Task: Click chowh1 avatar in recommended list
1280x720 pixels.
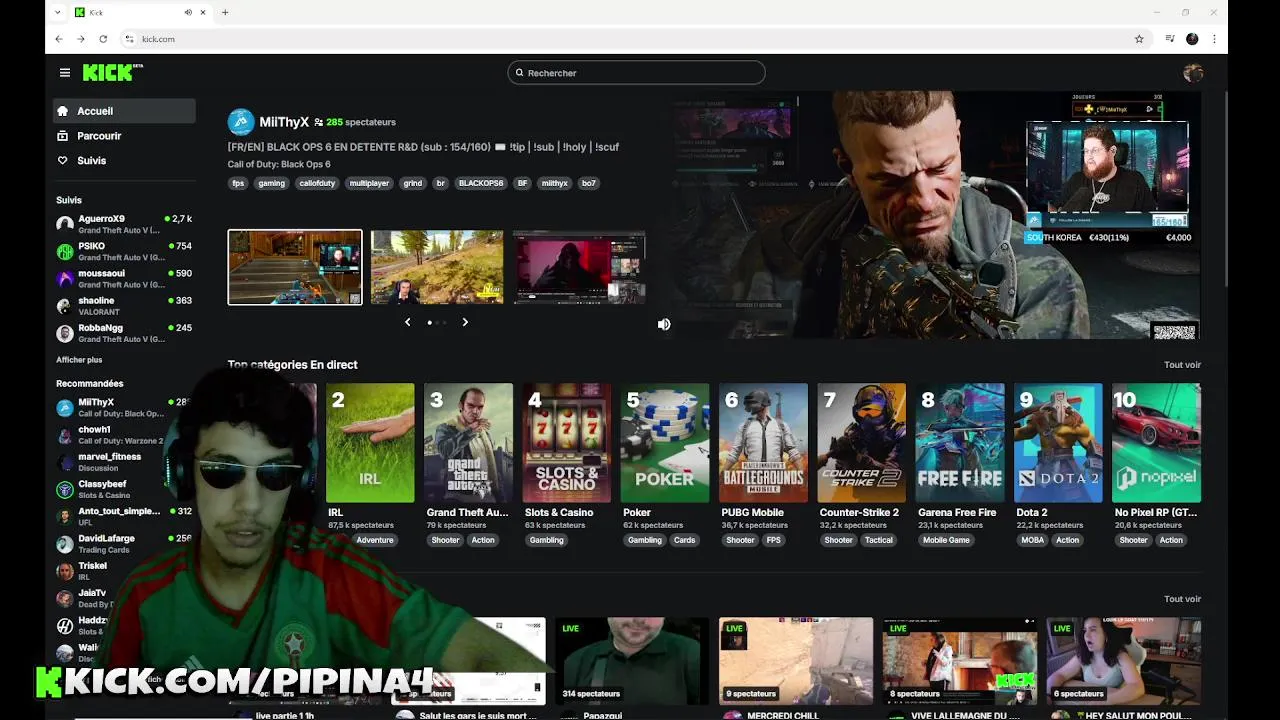Action: pyautogui.click(x=65, y=435)
